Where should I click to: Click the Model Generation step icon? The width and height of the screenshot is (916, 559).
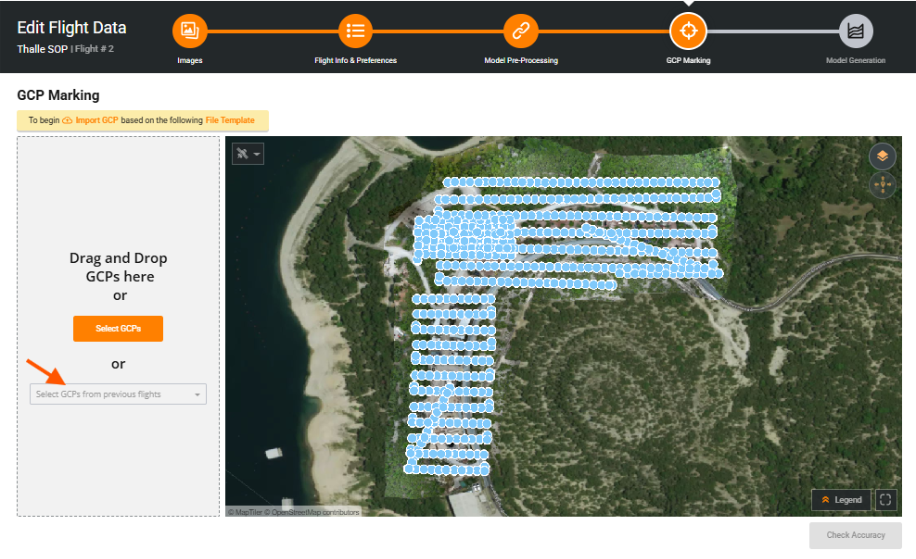click(x=855, y=30)
